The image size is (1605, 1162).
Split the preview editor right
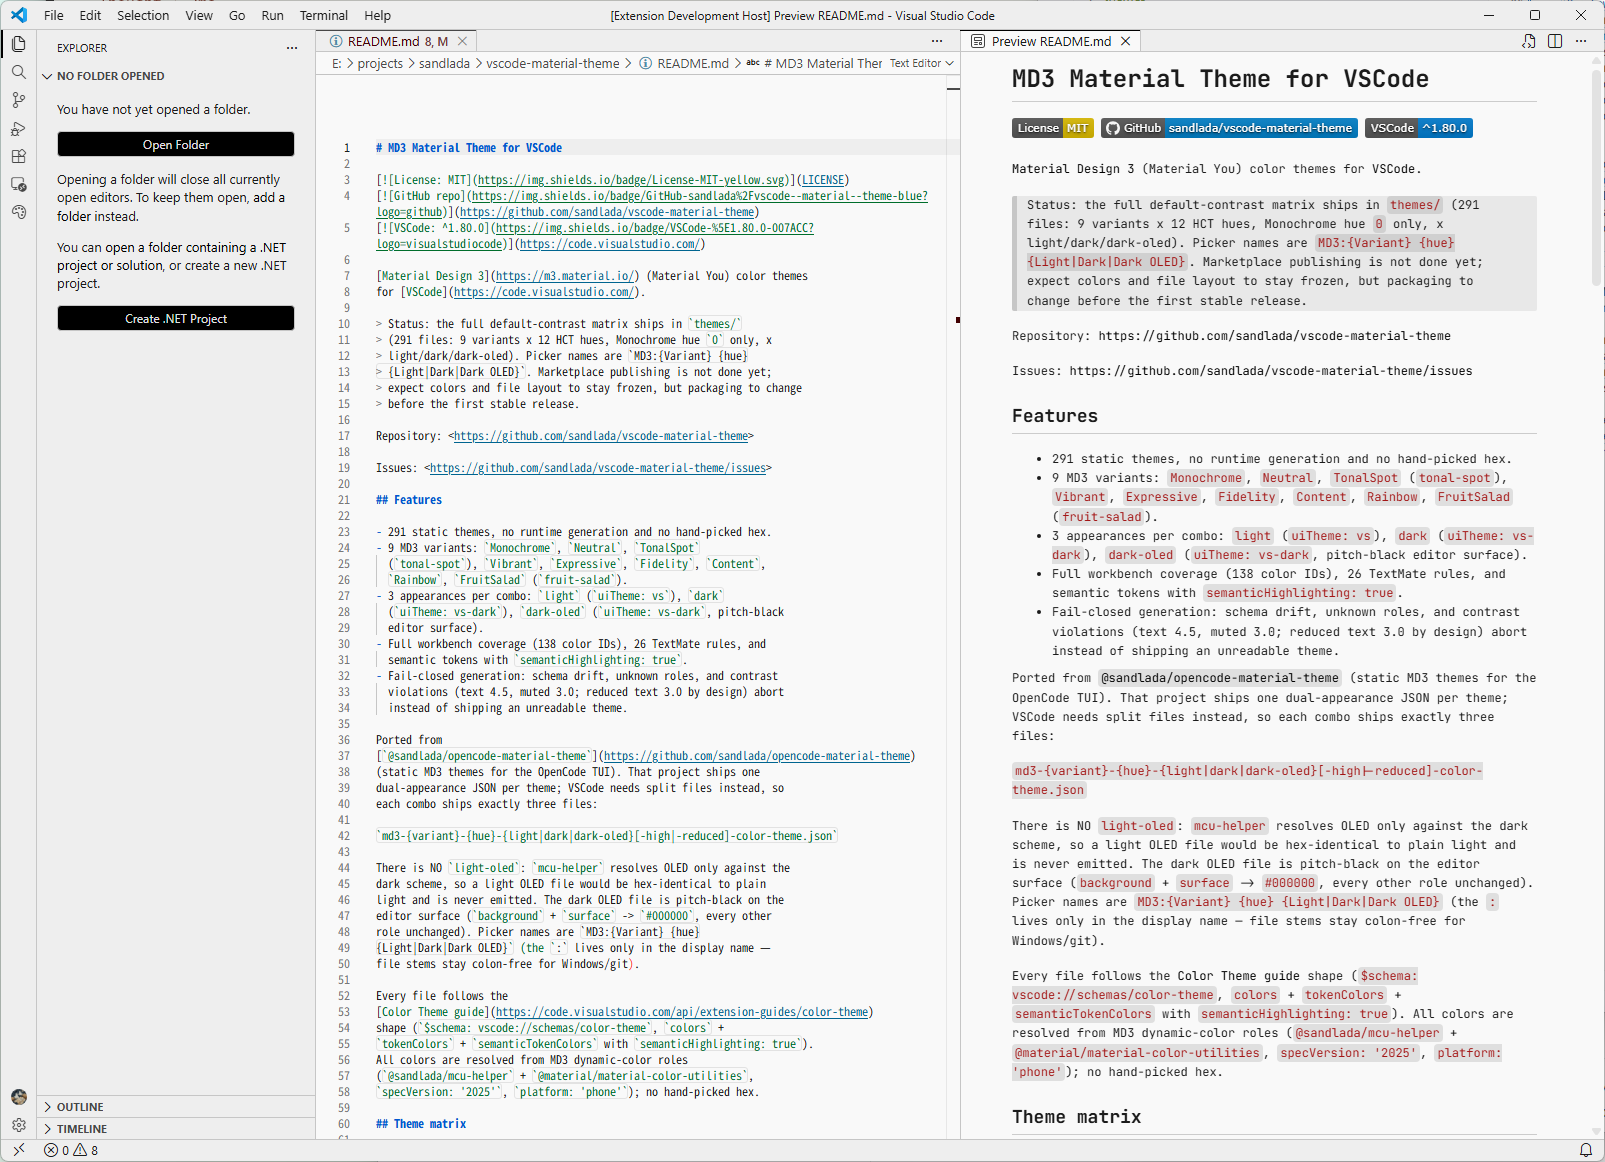(x=1555, y=41)
